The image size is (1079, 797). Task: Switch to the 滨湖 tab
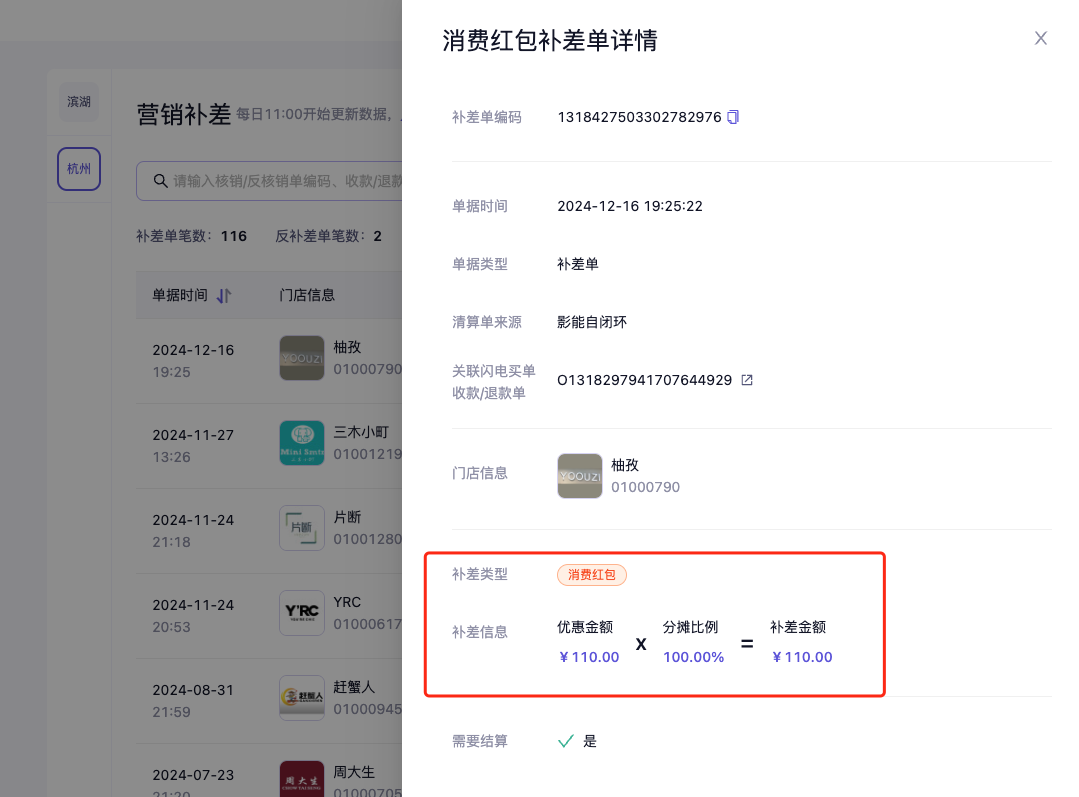pos(79,102)
